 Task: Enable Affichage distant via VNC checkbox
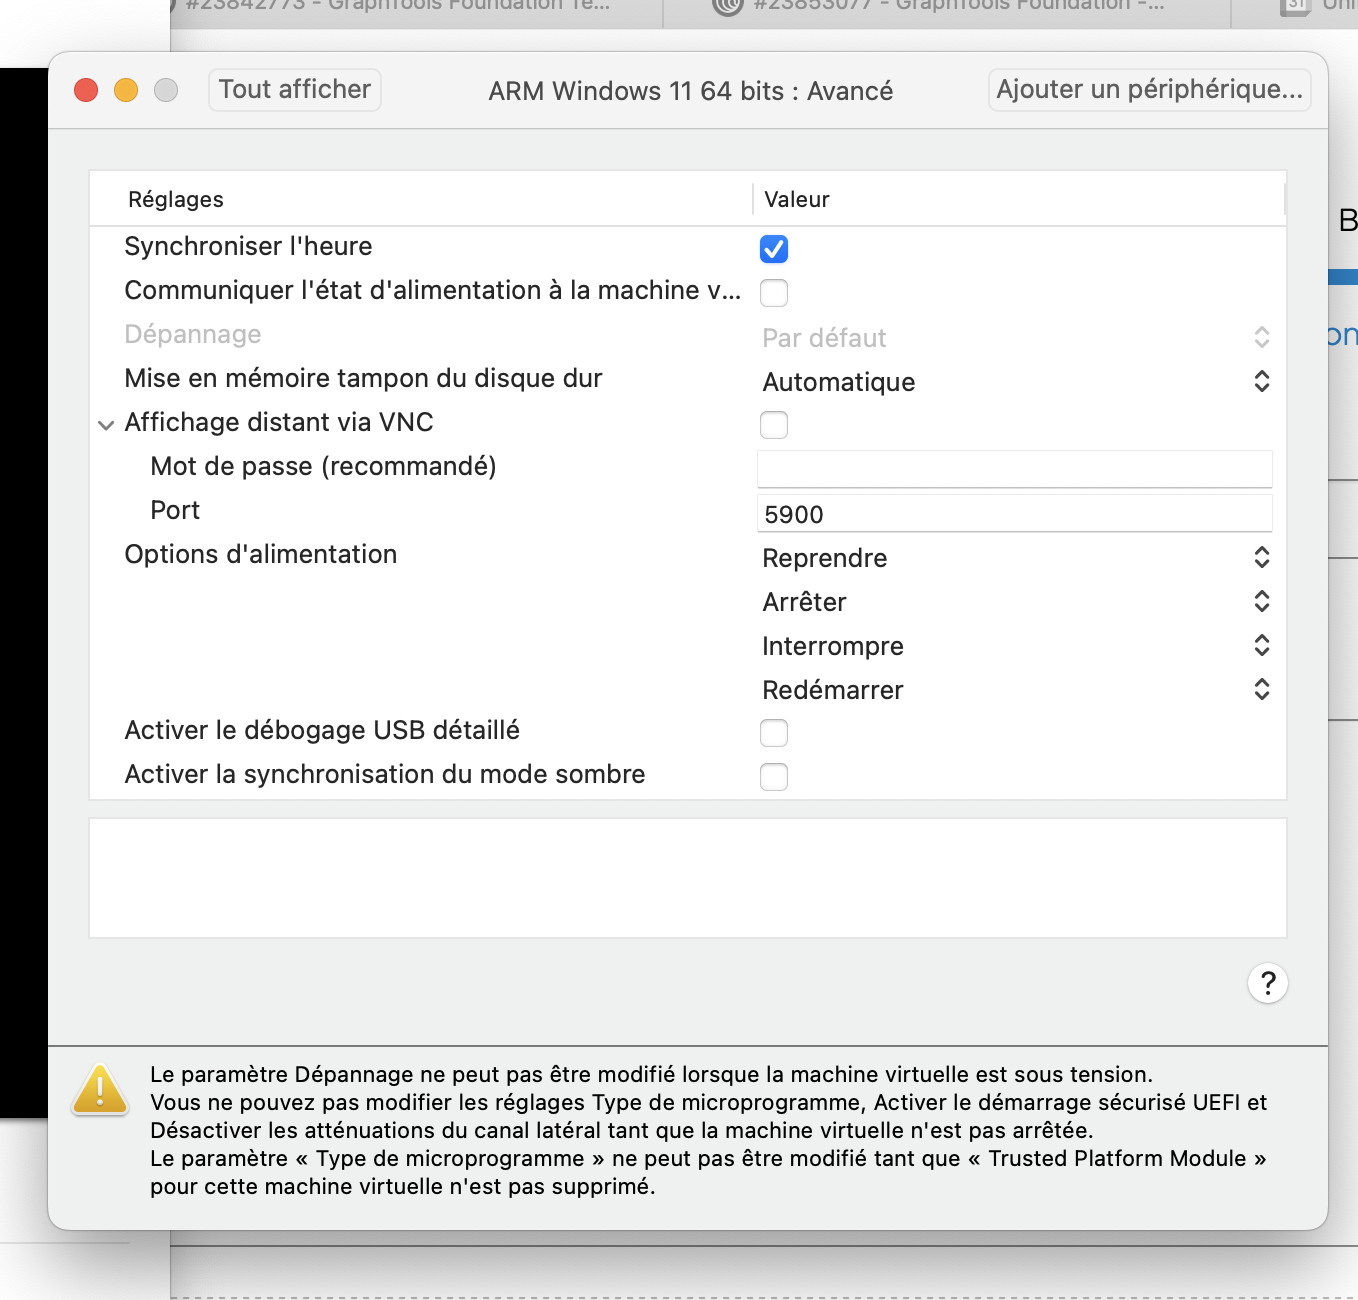point(774,425)
